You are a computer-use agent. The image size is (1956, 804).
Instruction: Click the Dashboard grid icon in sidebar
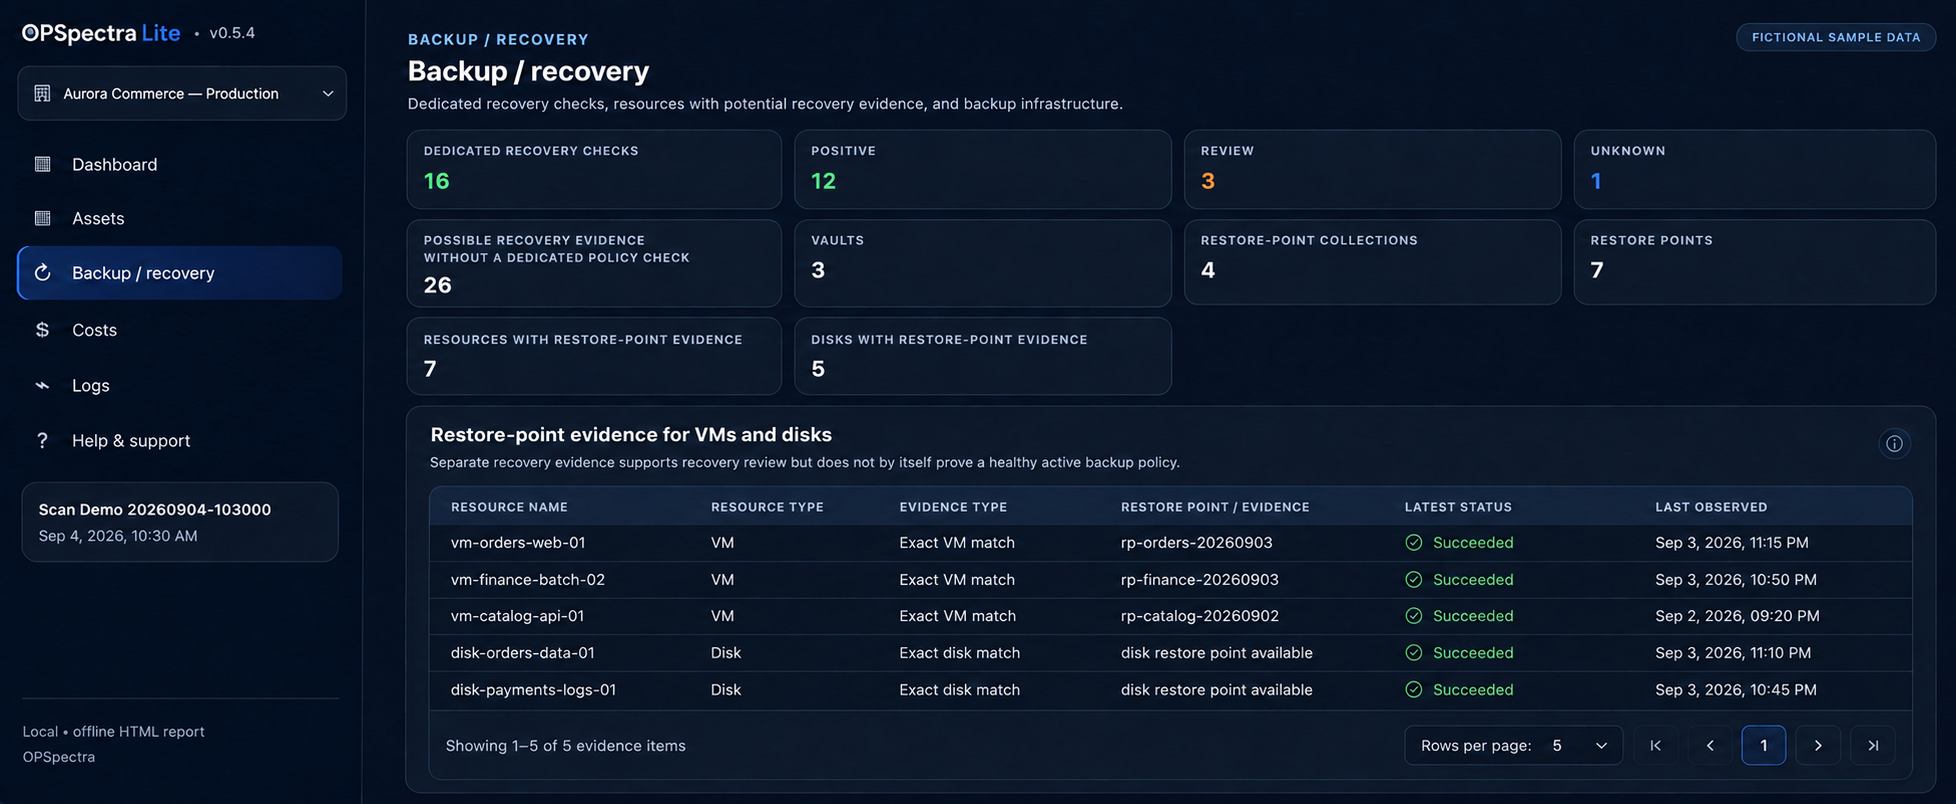coord(42,164)
